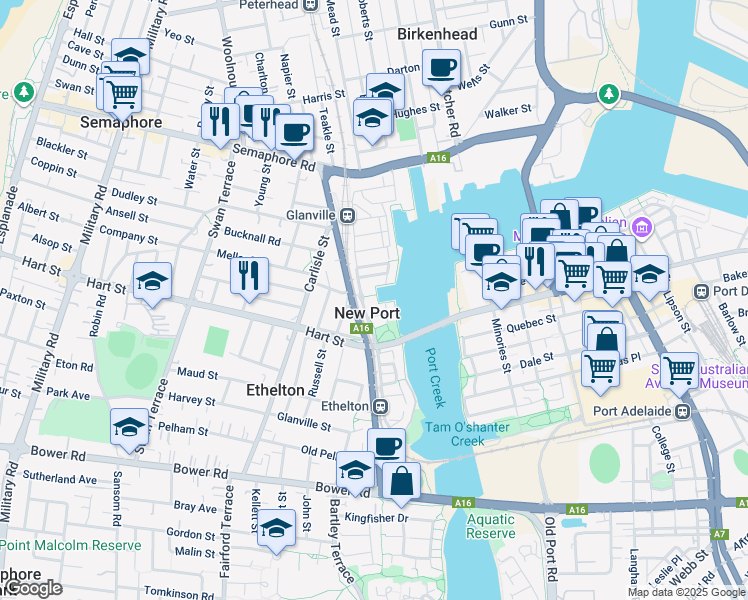Open the Google logo link
Screen dimensions: 748x600
click(x=32, y=589)
